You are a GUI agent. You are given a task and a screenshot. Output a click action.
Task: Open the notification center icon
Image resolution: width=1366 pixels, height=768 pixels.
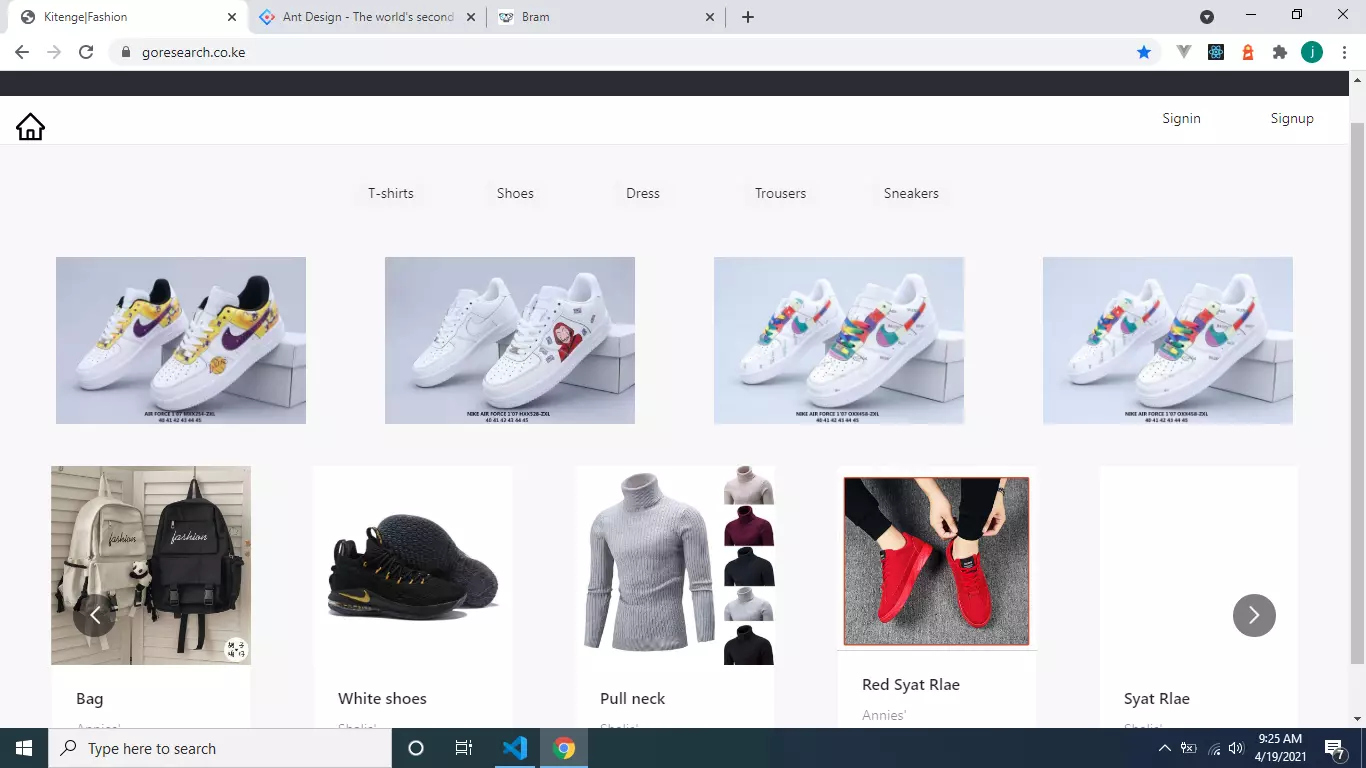(1334, 748)
